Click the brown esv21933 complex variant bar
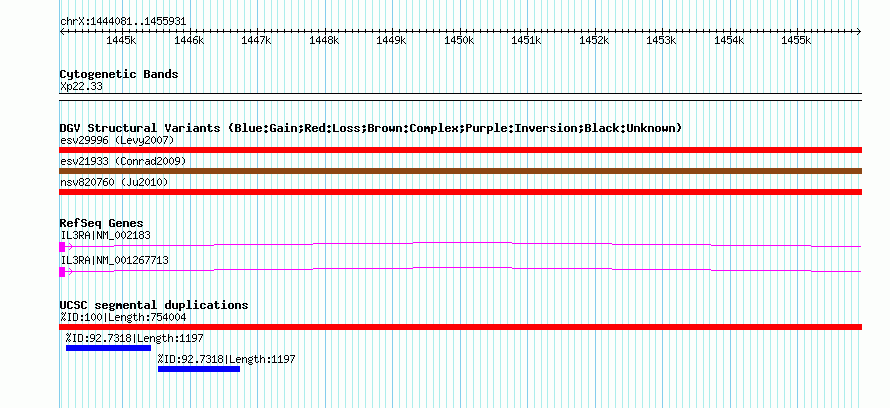 point(461,171)
